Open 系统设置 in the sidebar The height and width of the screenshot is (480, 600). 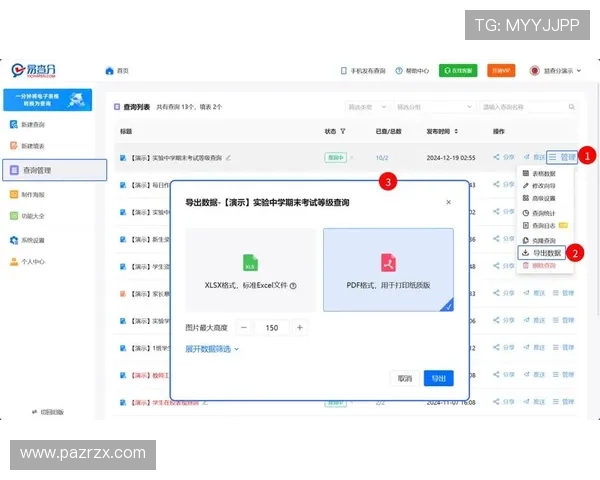point(27,240)
